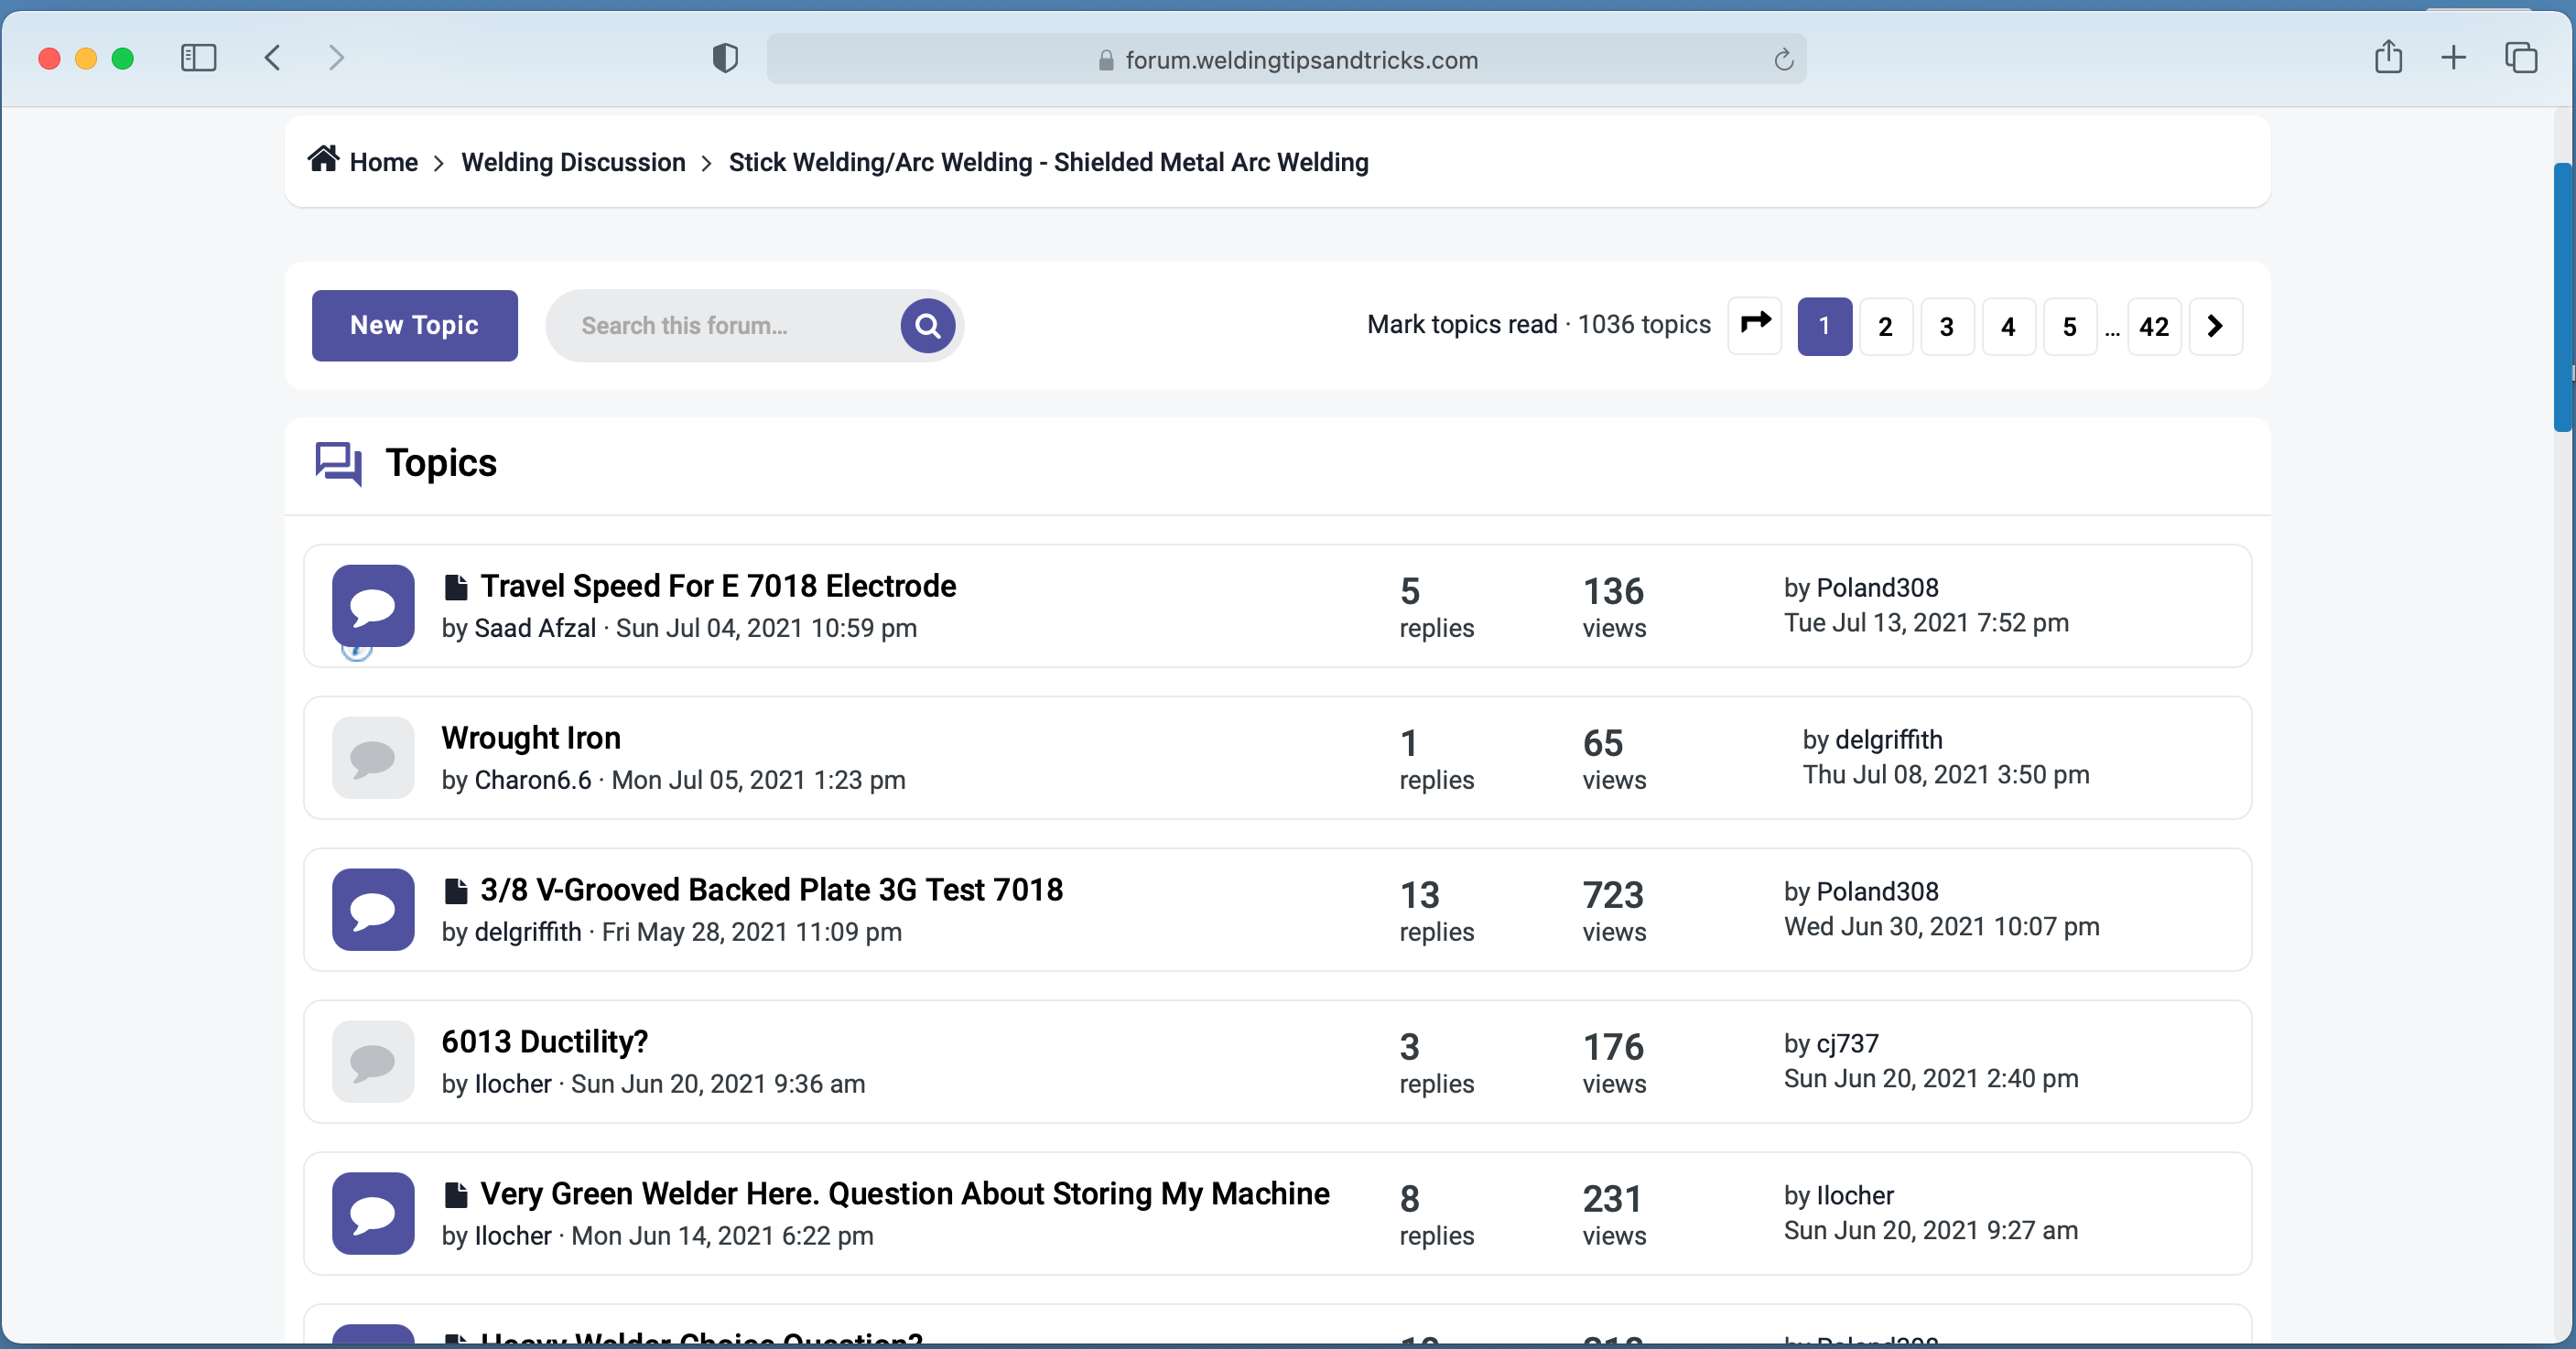Select page 1 in pagination
2576x1349 pixels.
point(1824,326)
